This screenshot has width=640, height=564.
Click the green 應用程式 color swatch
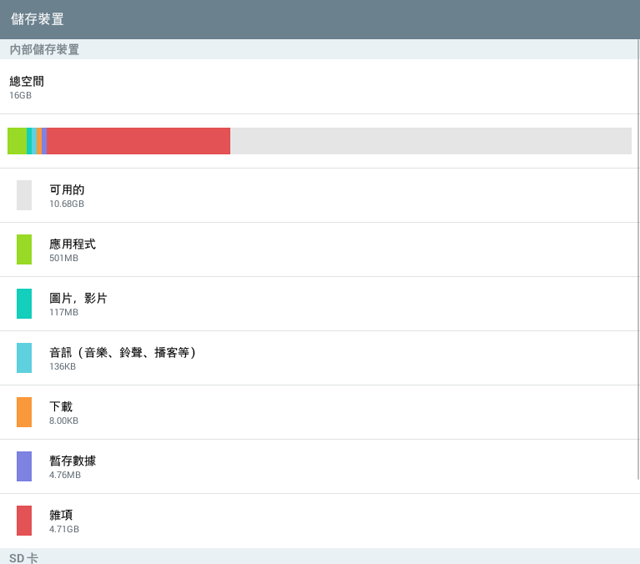pos(24,249)
